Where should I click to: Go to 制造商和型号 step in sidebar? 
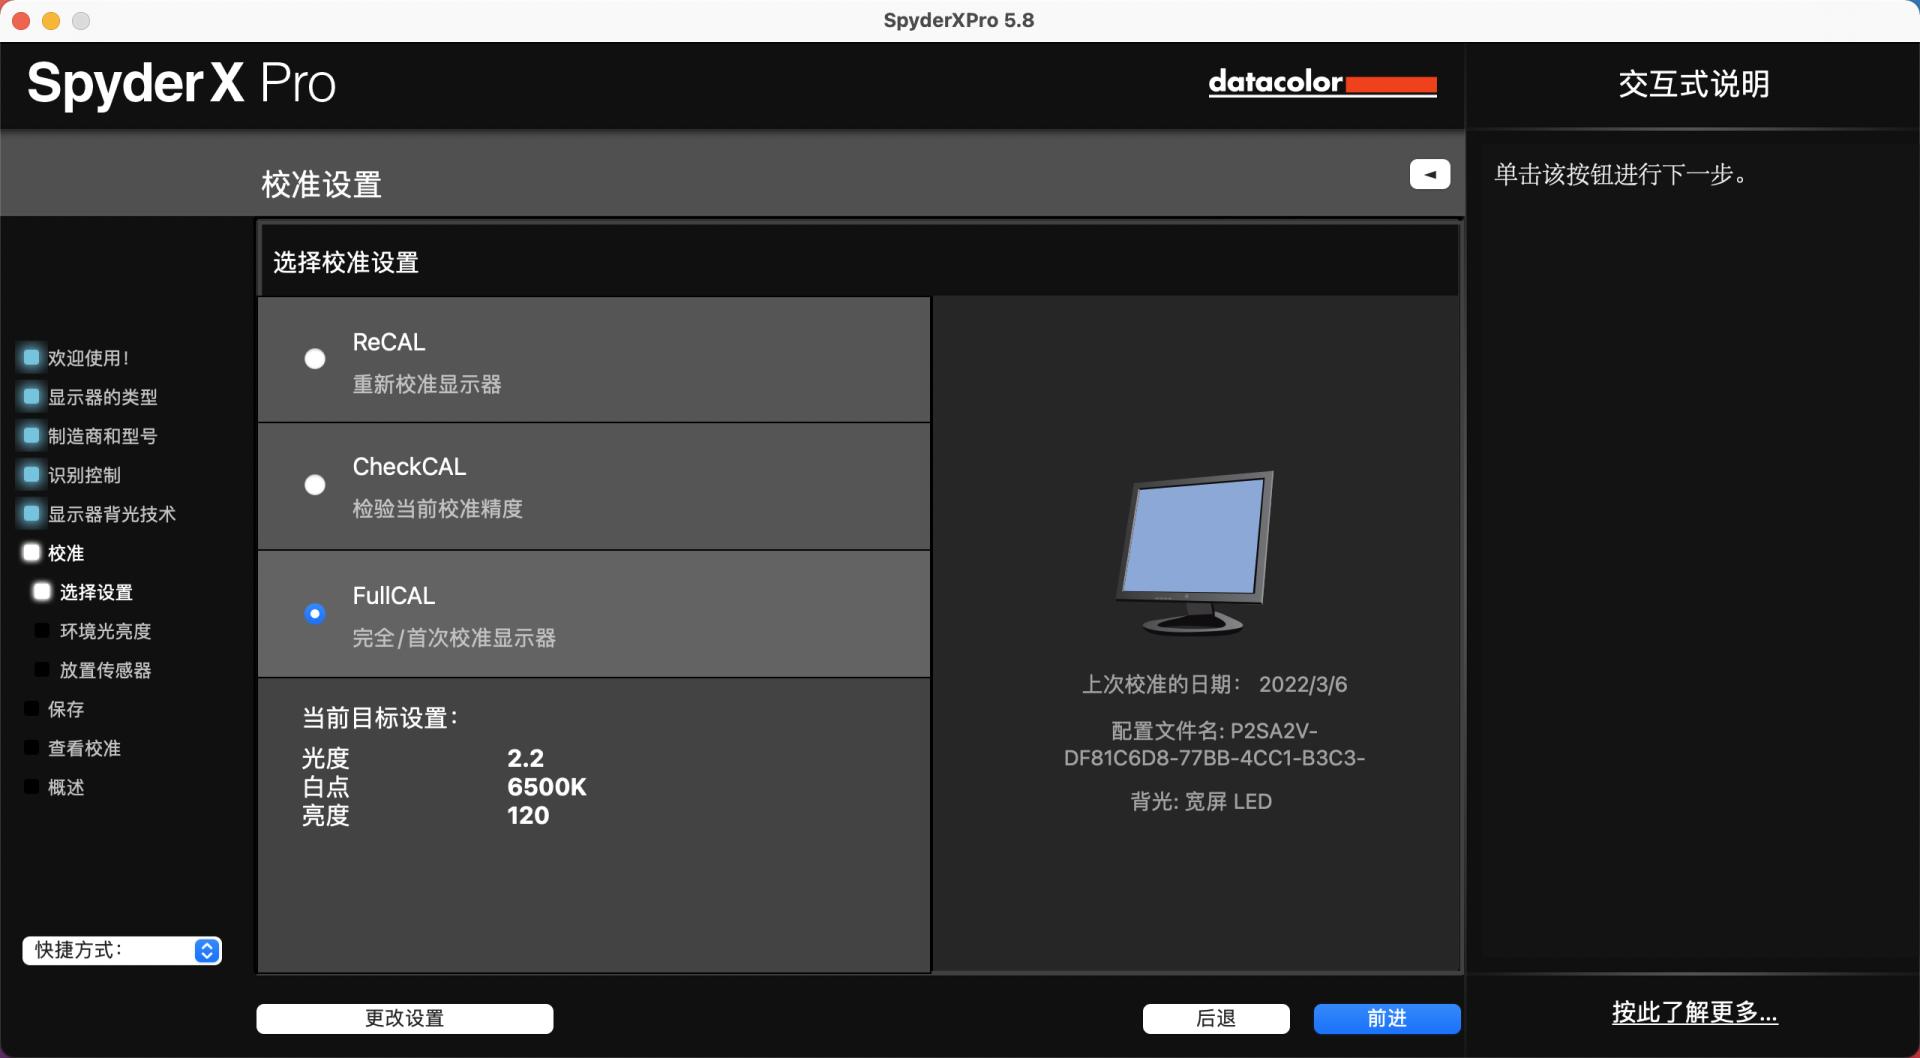pos(102,436)
